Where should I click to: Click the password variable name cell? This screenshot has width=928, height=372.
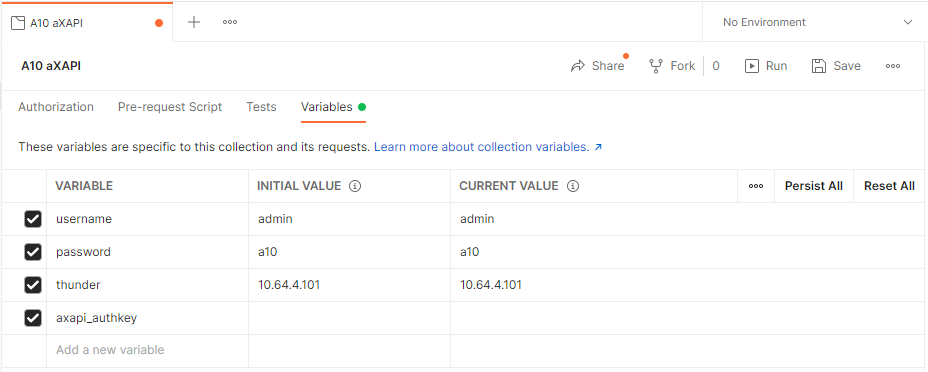(x=147, y=253)
